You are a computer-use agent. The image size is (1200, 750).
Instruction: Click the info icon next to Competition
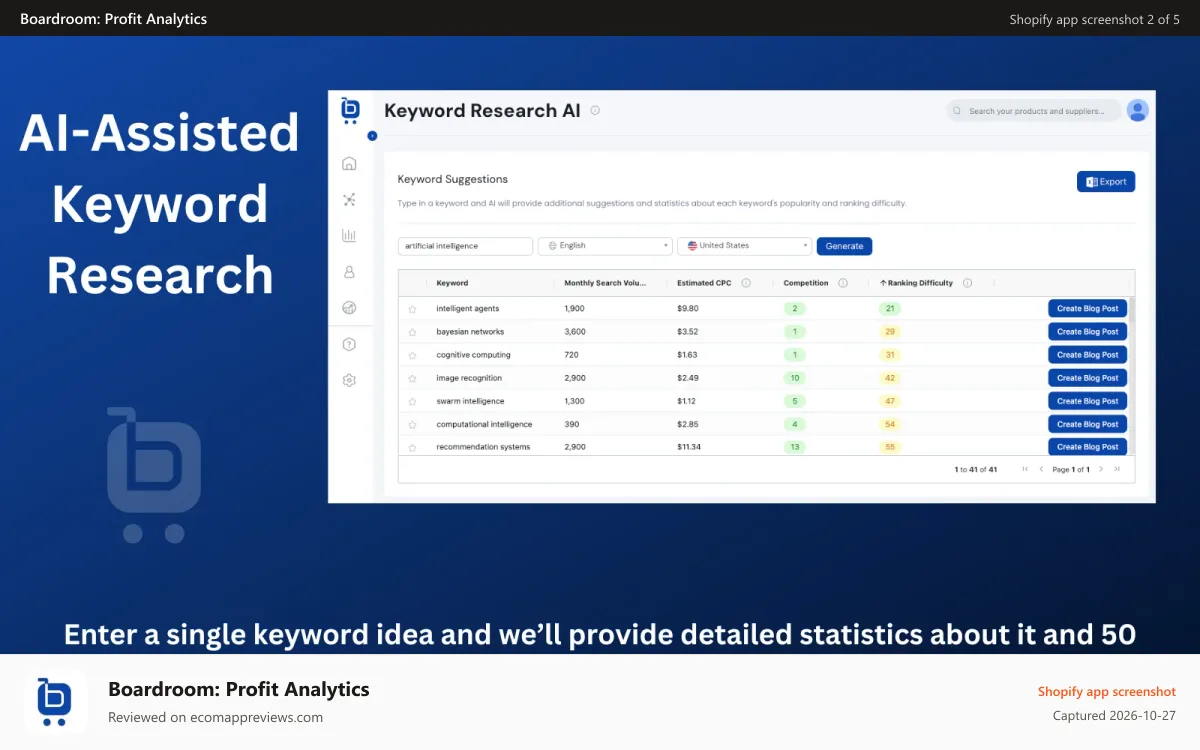click(x=843, y=283)
